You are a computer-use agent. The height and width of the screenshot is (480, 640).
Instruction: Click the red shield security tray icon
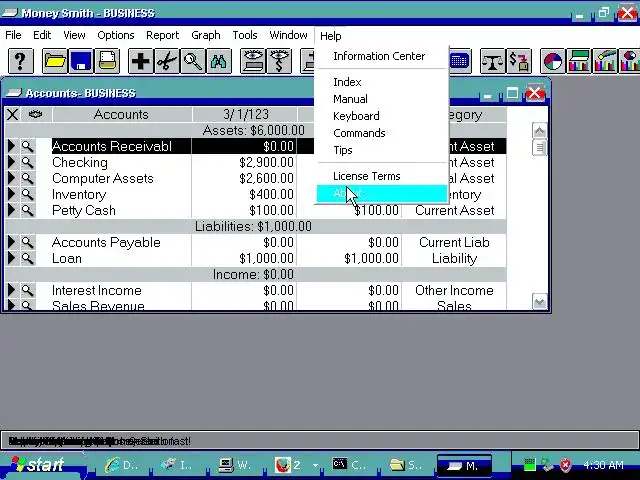click(x=565, y=464)
